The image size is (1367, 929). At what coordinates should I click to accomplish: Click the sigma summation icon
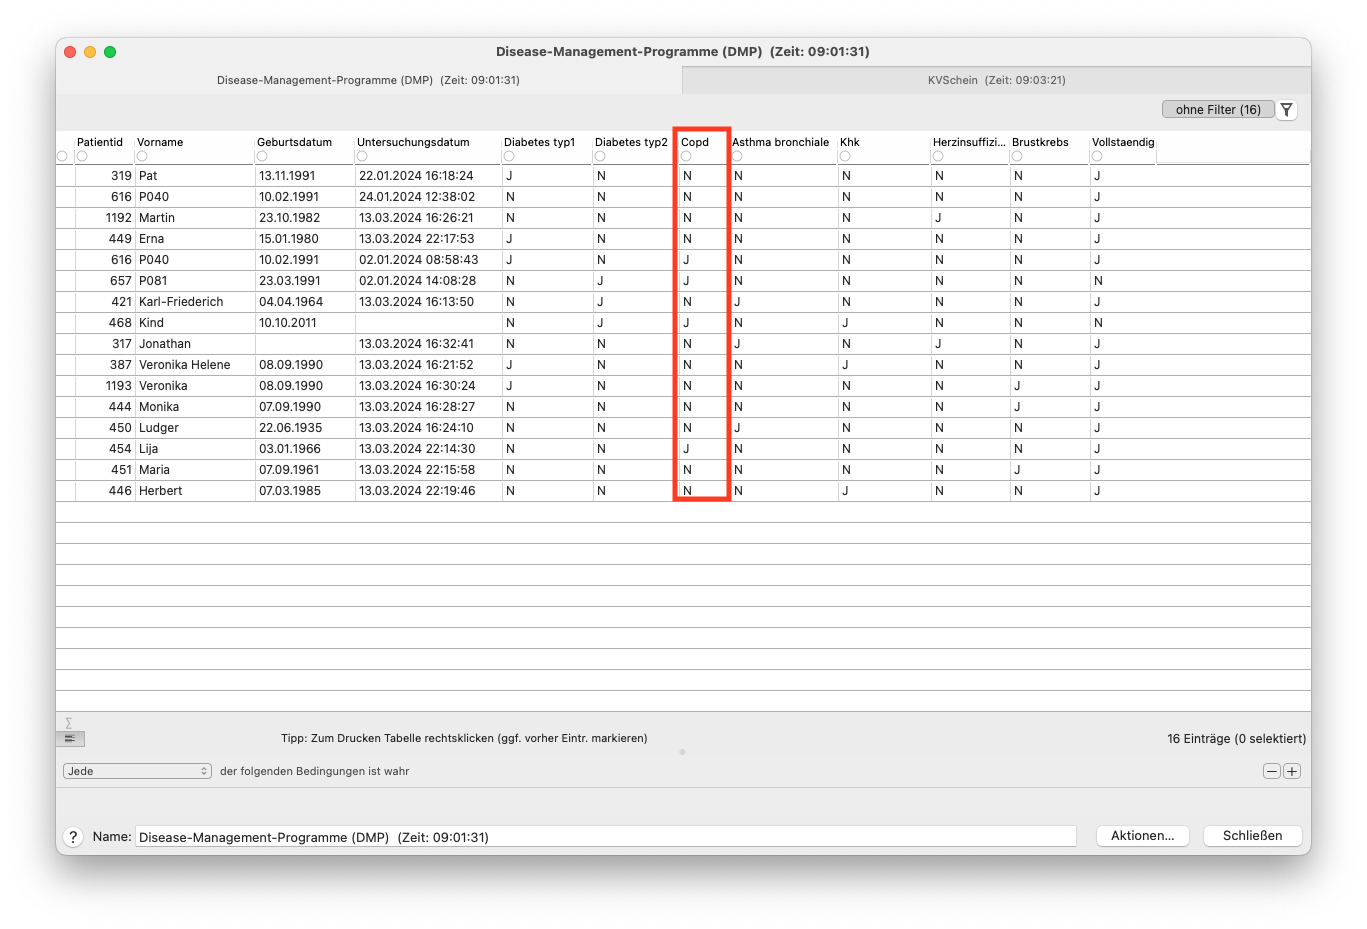click(x=69, y=723)
